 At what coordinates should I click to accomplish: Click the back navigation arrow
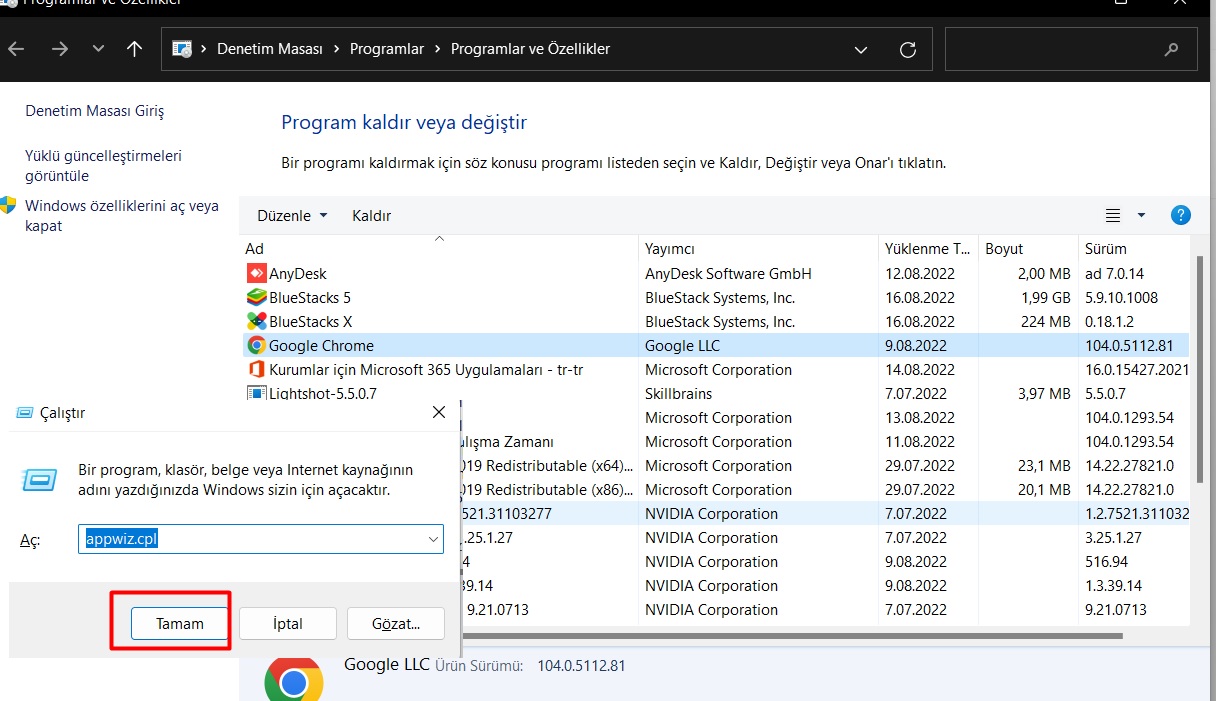pos(17,48)
